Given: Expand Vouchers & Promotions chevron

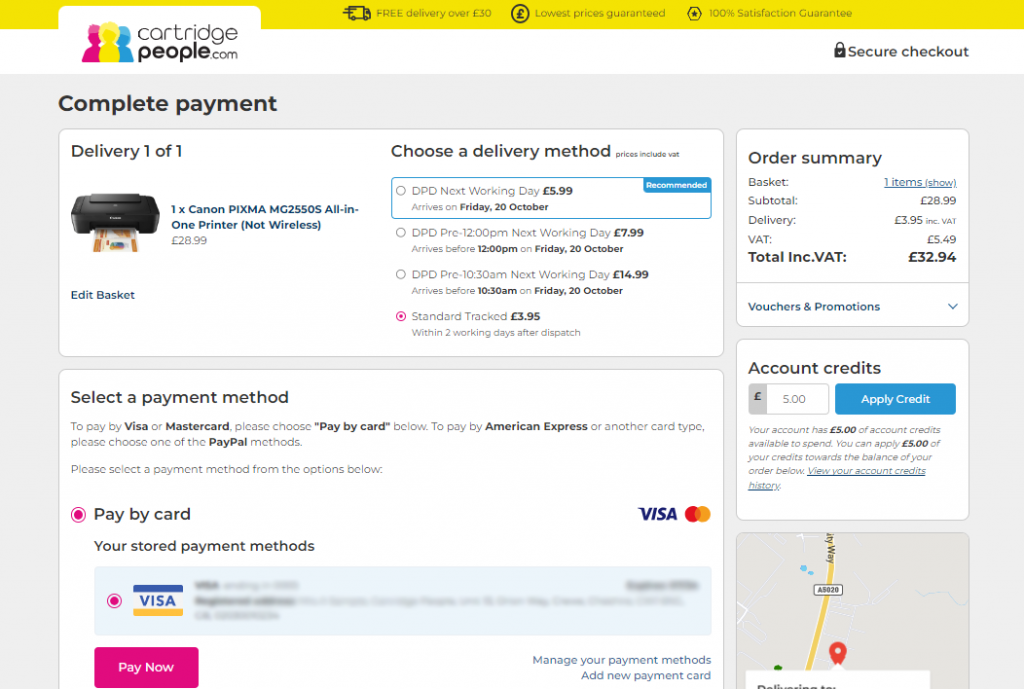Looking at the screenshot, I should coord(953,306).
